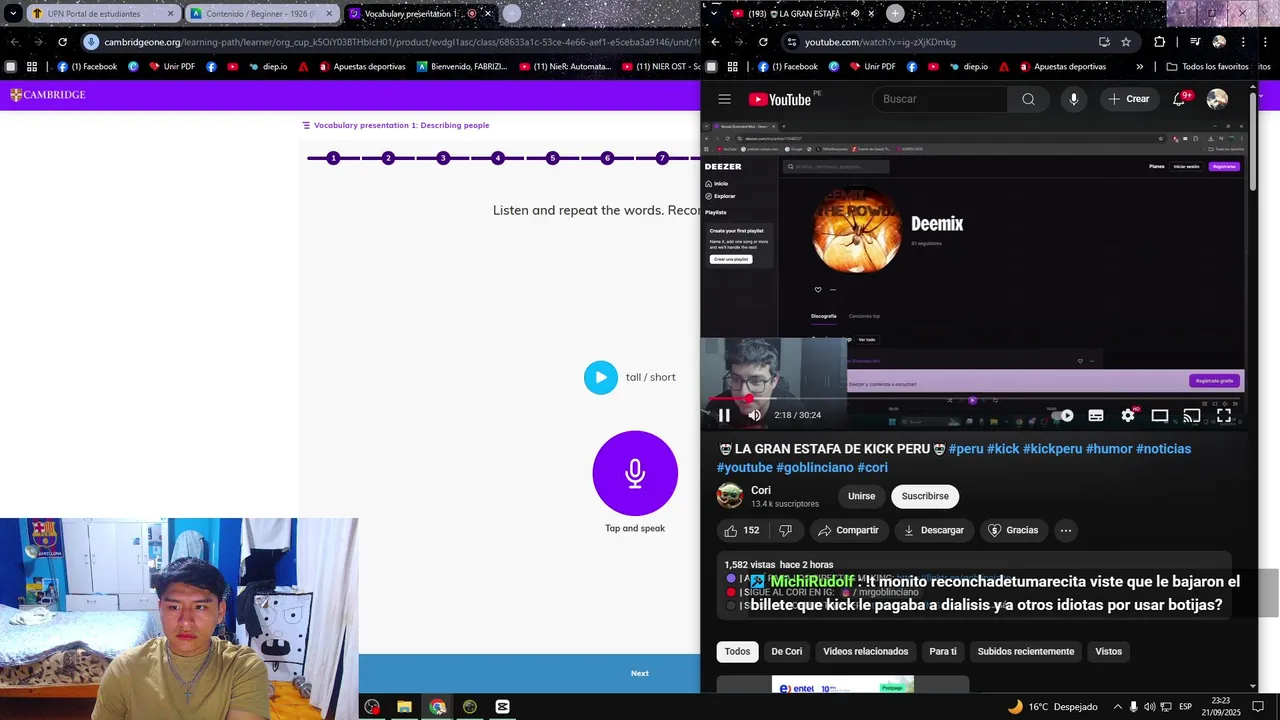The image size is (1280, 720).
Task: Go back in the YouTube browser window
Action: click(715, 42)
